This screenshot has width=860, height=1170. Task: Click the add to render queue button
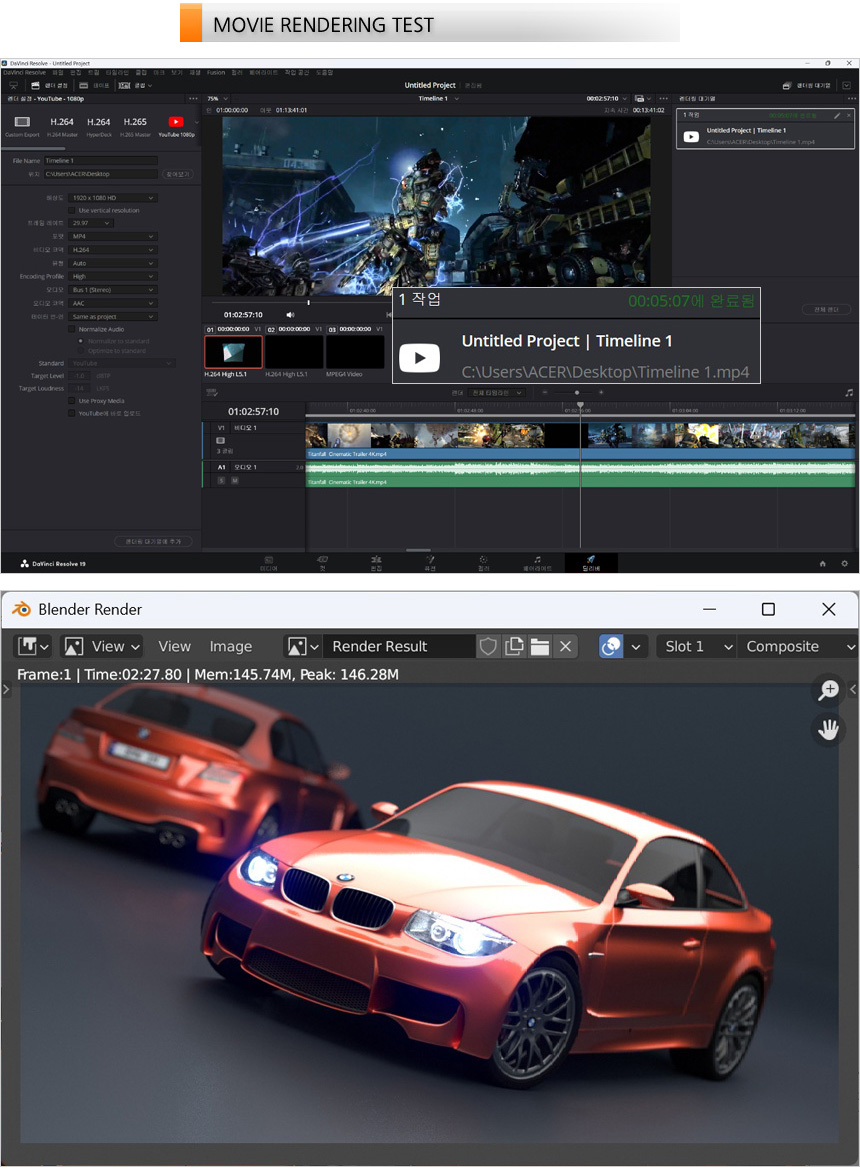tap(153, 541)
